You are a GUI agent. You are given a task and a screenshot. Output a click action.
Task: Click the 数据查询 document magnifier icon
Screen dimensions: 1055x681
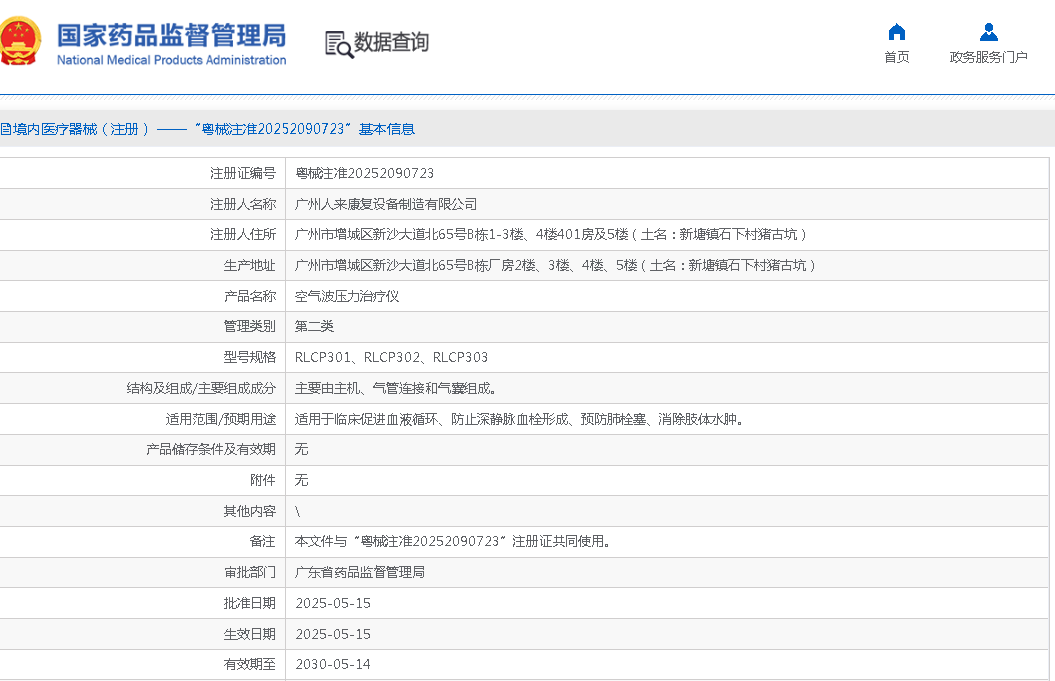point(338,44)
